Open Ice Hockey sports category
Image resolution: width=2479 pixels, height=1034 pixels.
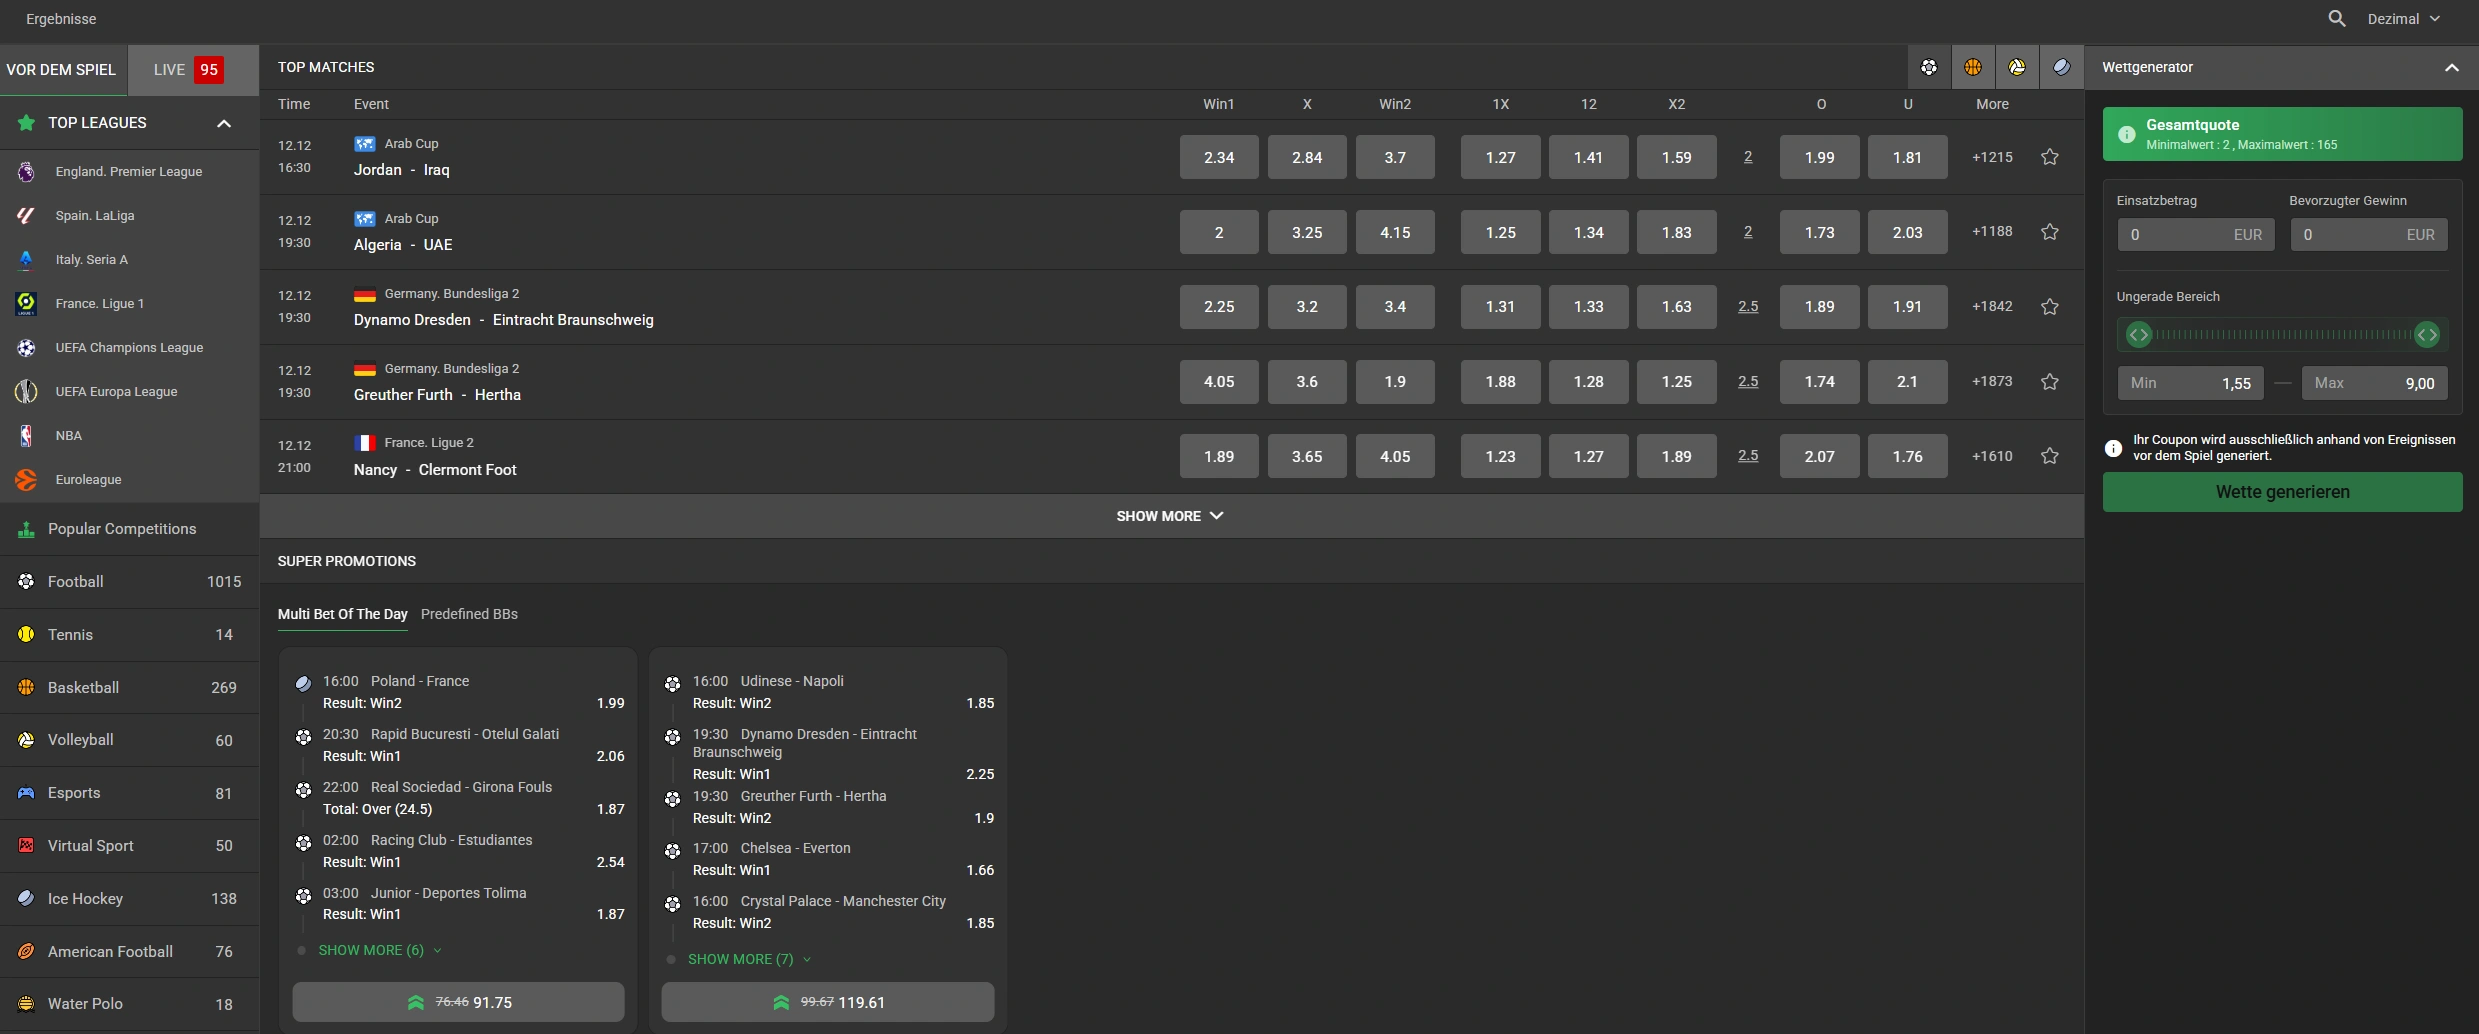click(130, 899)
